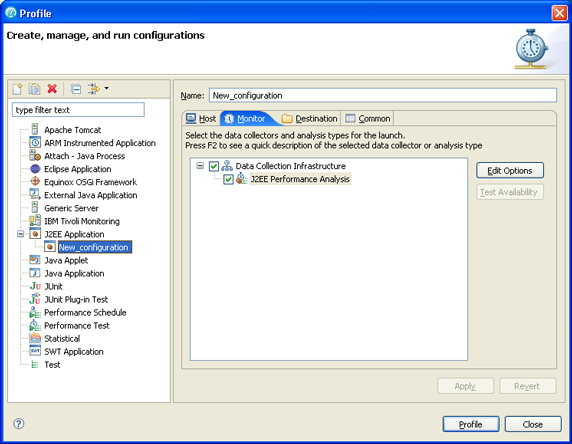The width and height of the screenshot is (572, 444).
Task: Click the Apache Tomcat icon in tree
Action: [35, 130]
